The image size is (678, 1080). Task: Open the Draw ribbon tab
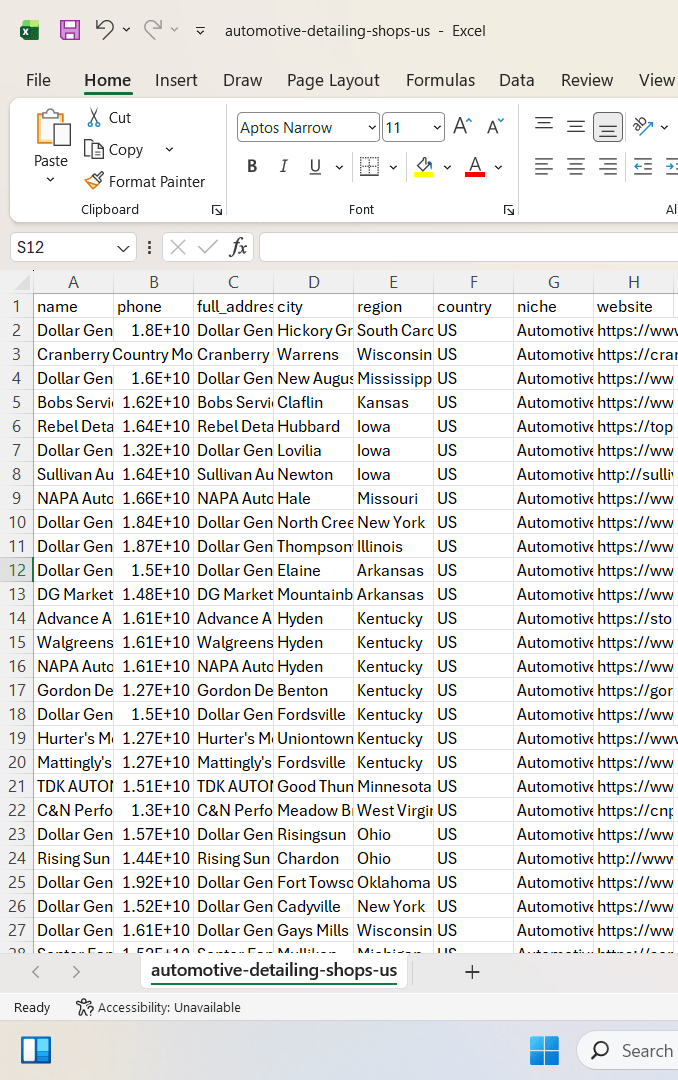click(x=243, y=80)
